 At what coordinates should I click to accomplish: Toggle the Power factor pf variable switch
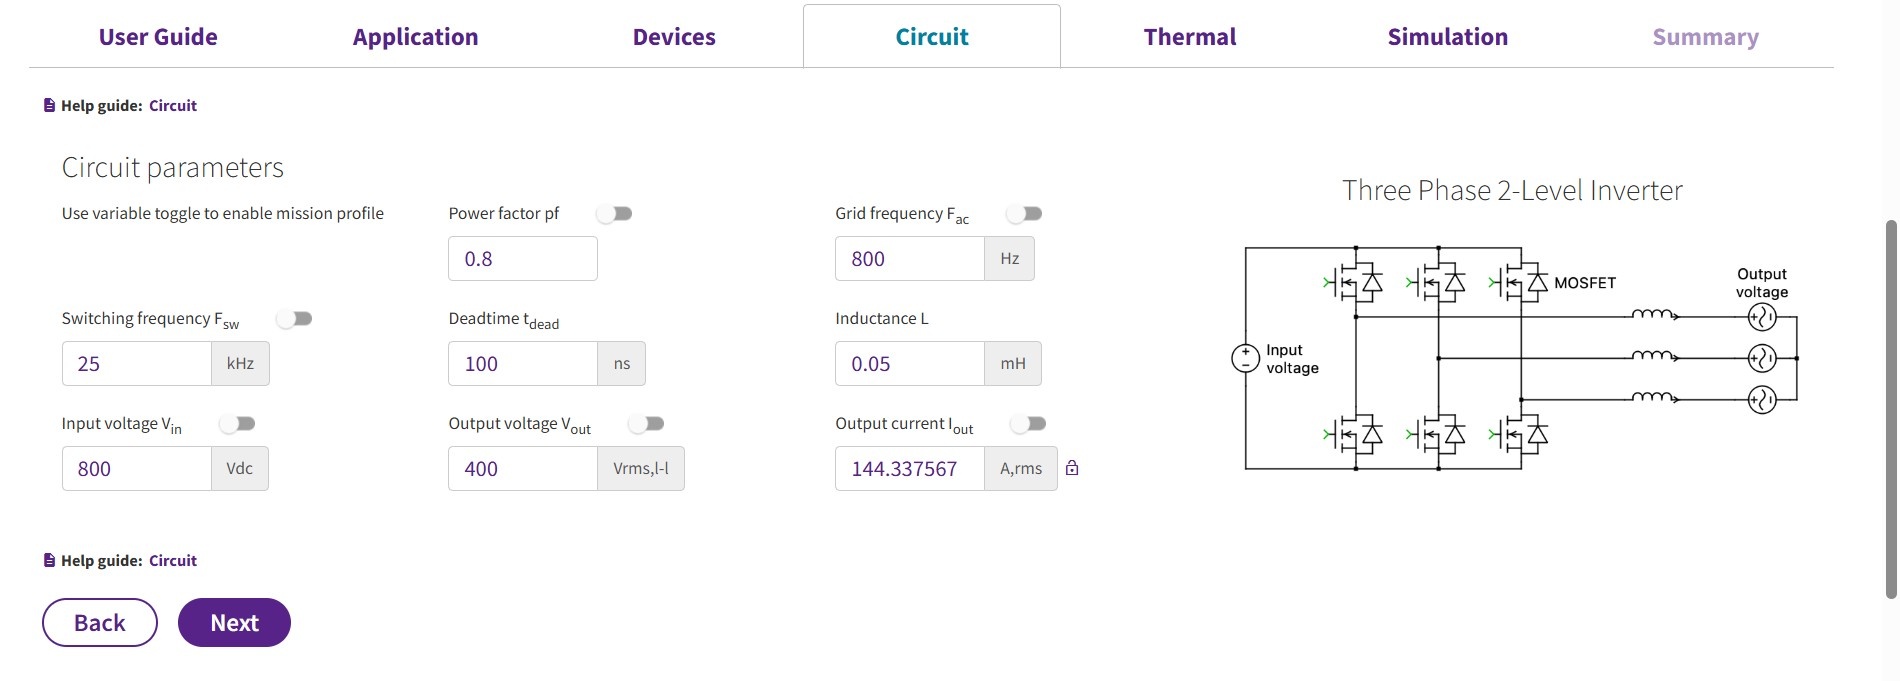pos(615,214)
